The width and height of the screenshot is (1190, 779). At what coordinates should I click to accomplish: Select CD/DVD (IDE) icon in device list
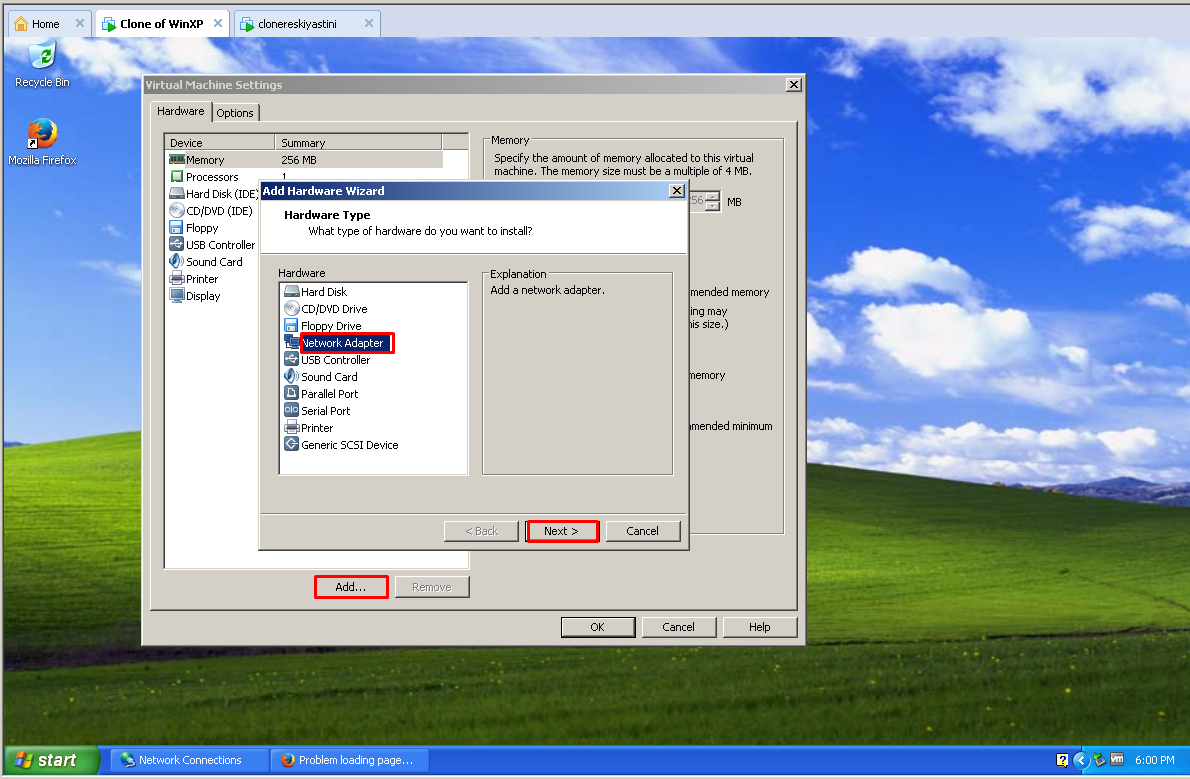coord(177,210)
